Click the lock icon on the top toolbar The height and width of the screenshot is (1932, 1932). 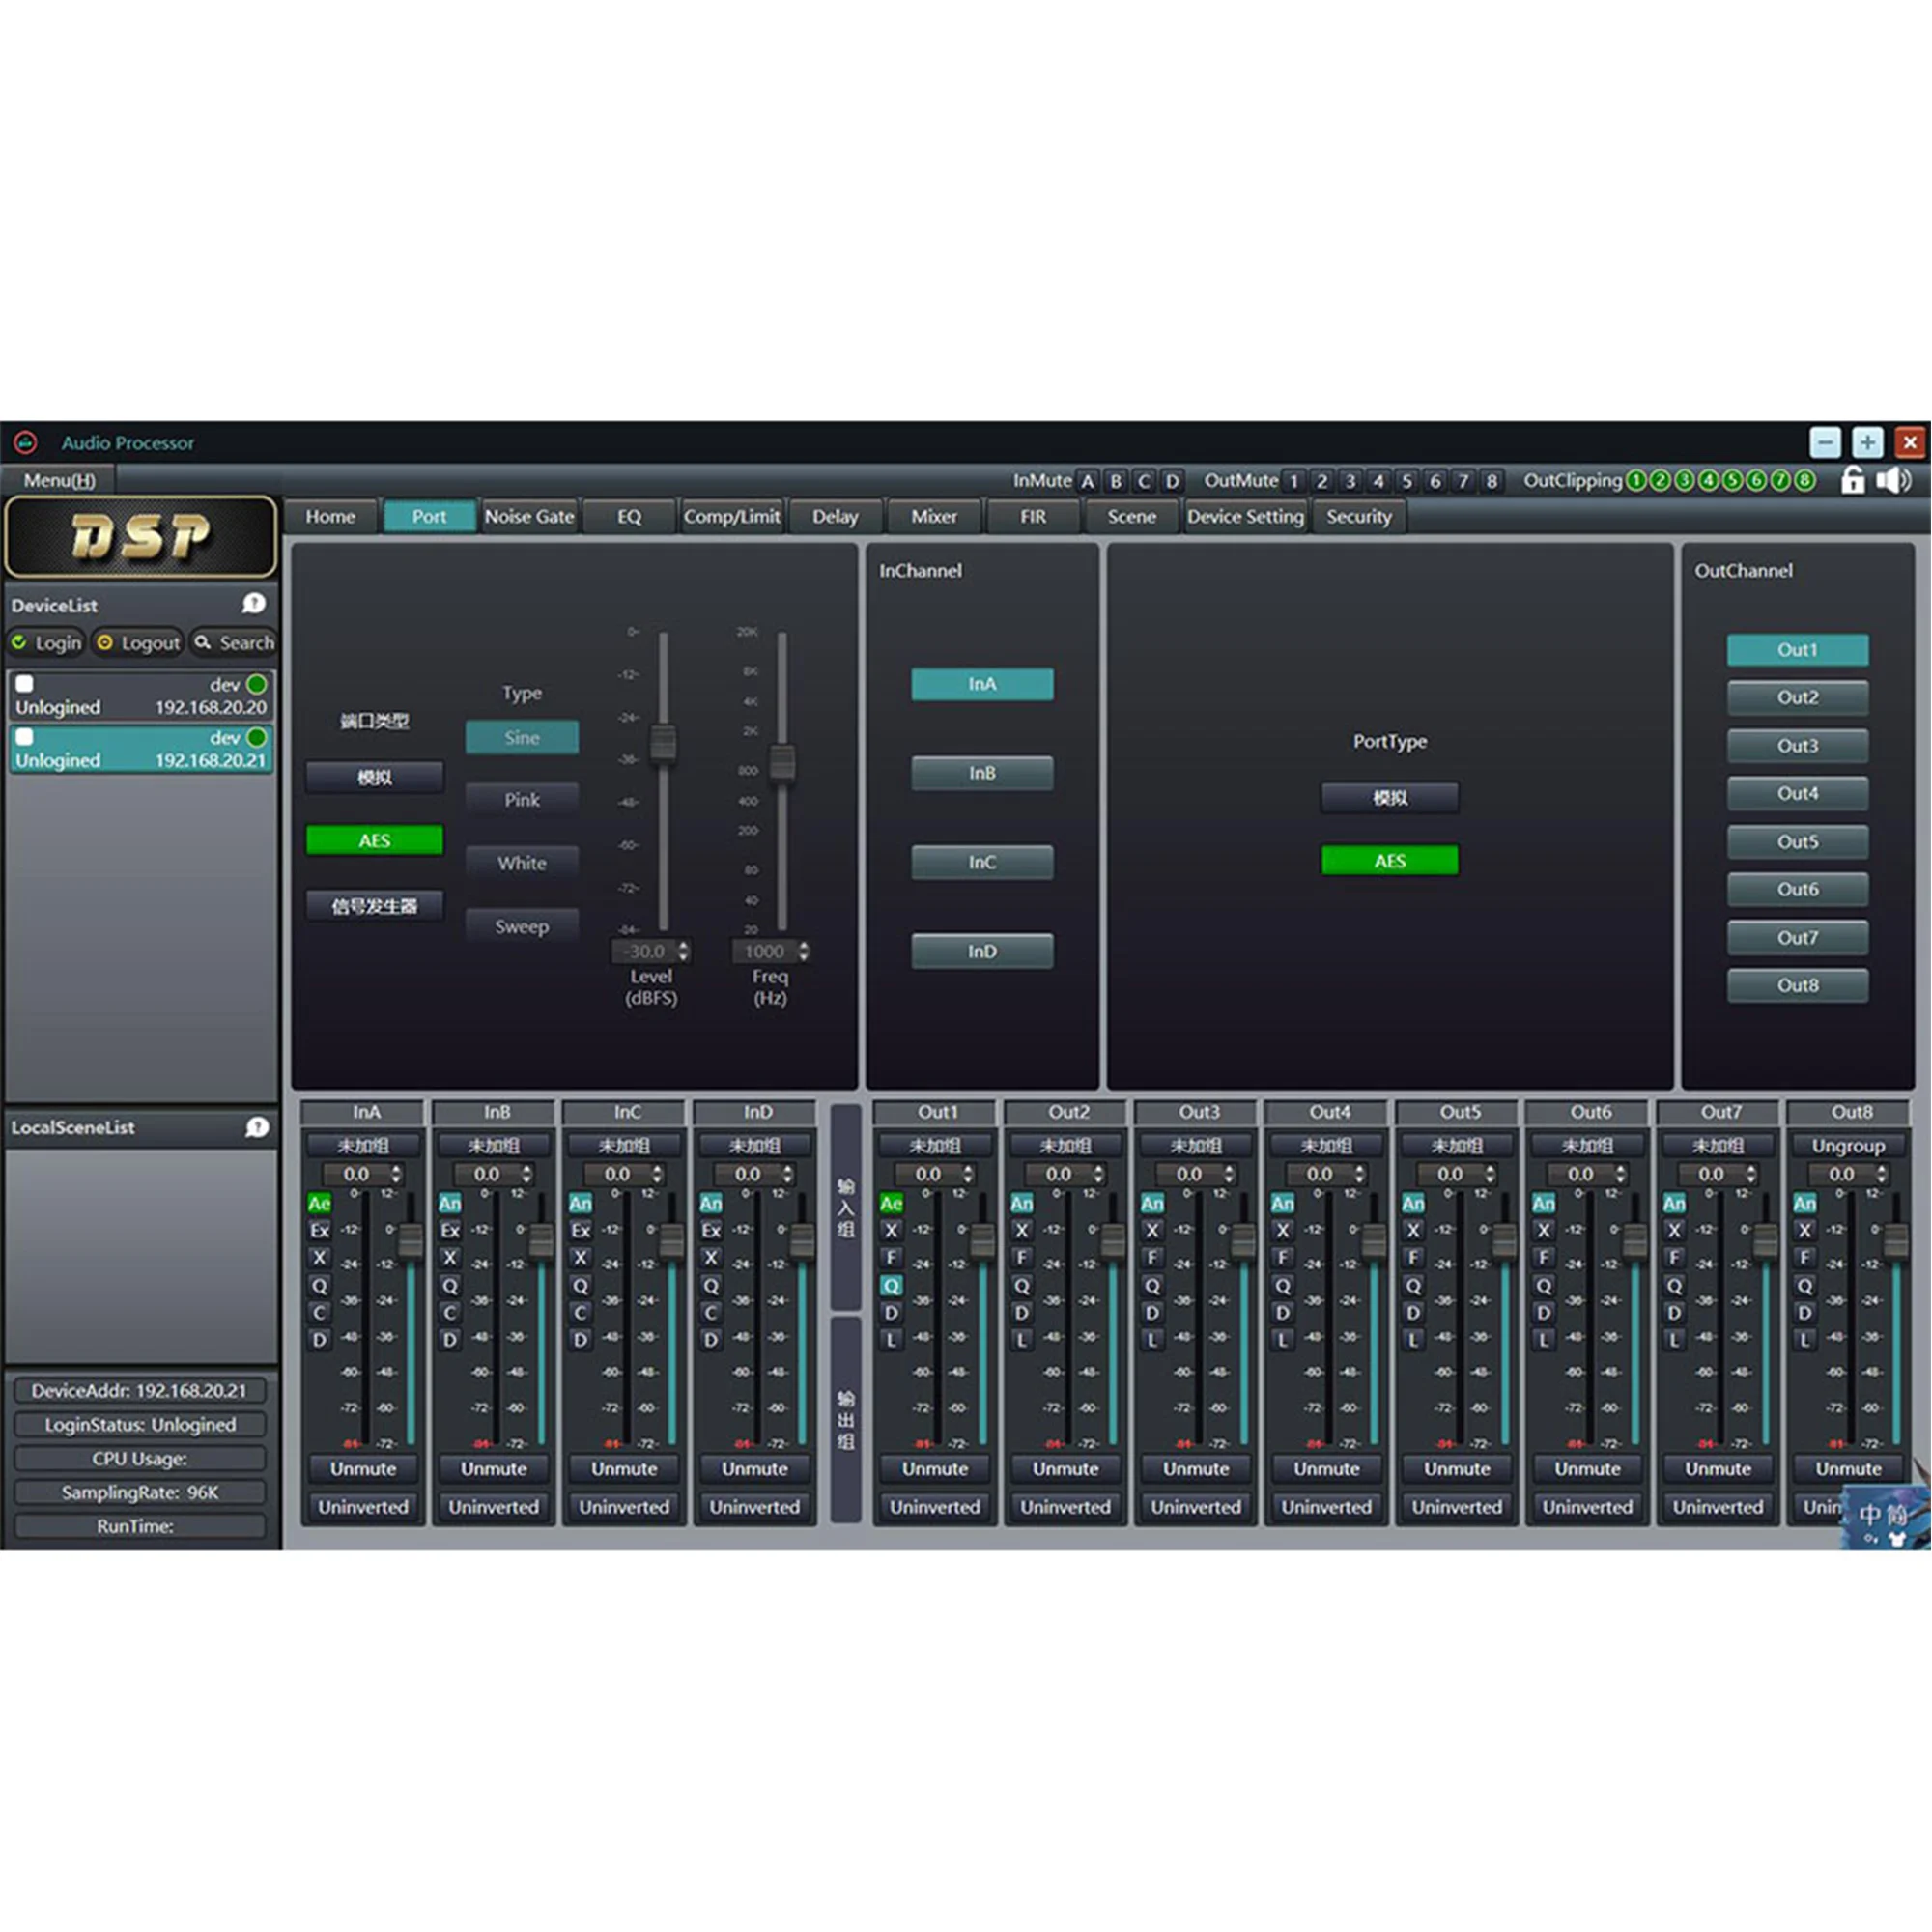pyautogui.click(x=1853, y=481)
